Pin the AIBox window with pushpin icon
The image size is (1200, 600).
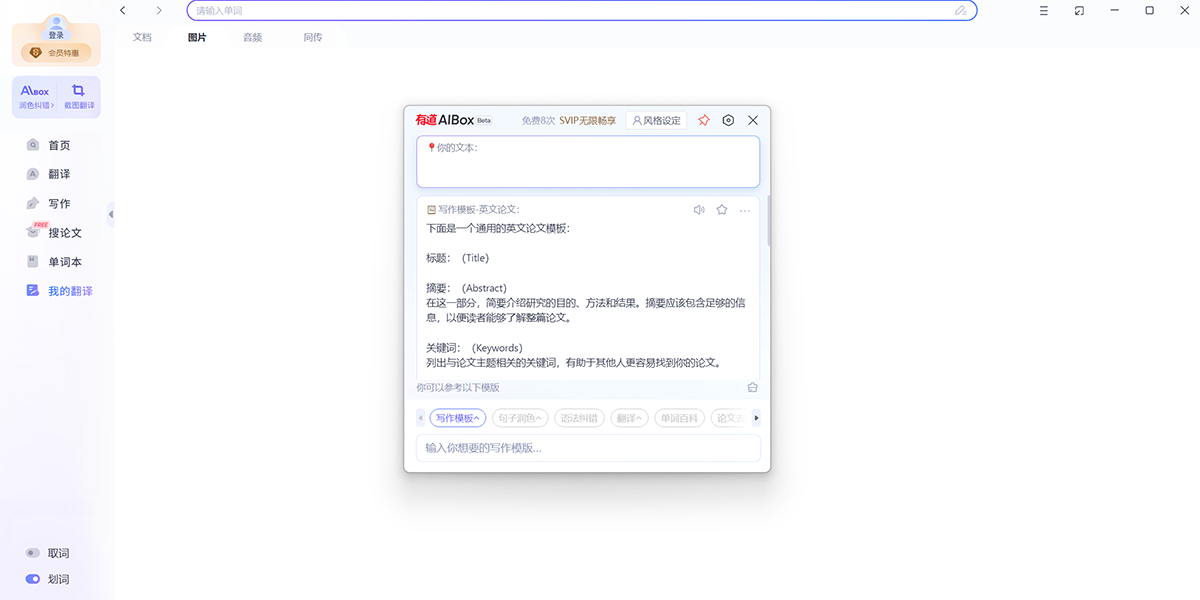pos(704,120)
